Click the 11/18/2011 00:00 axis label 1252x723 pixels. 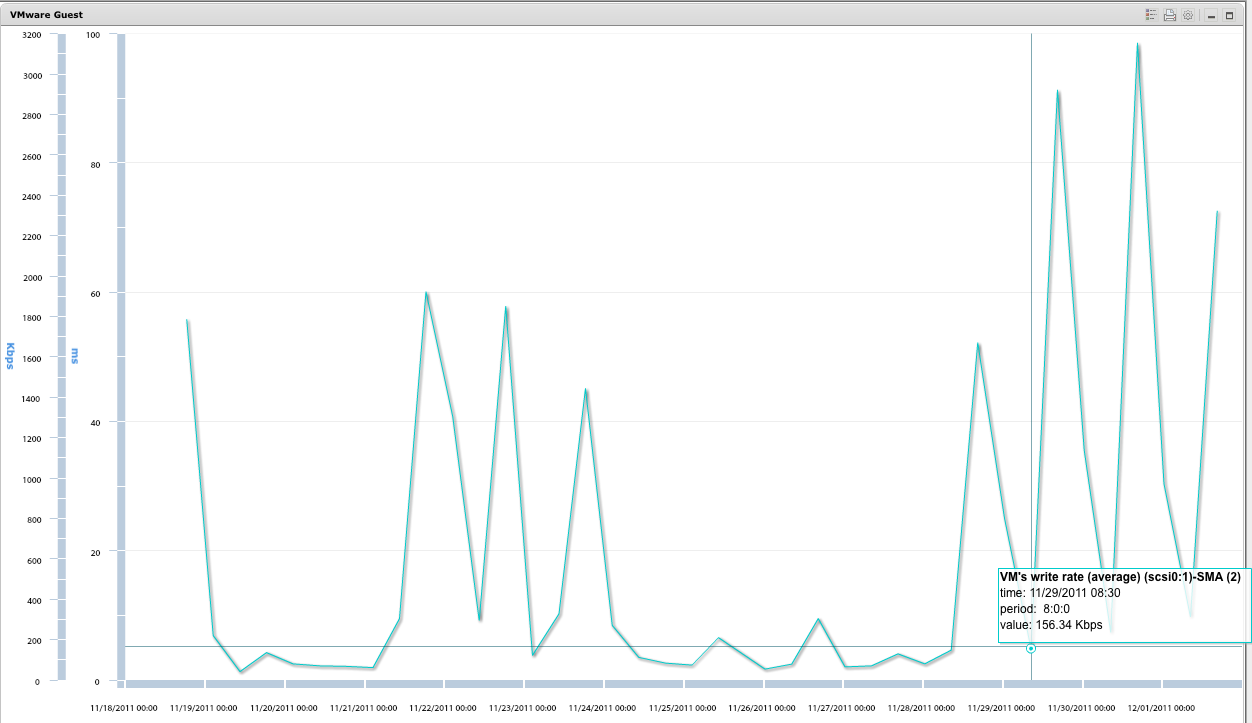[122, 707]
